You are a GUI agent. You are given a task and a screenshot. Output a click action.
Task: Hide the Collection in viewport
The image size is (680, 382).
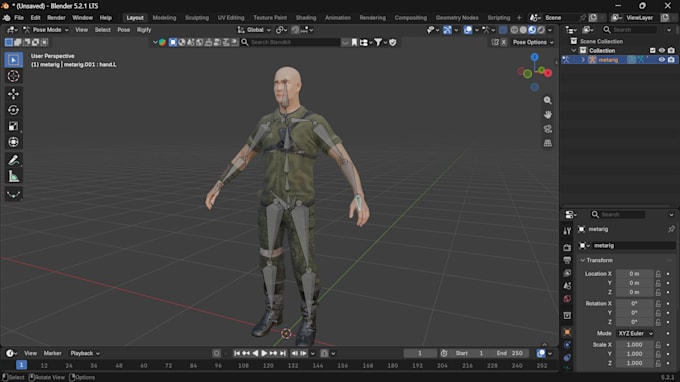(662, 50)
